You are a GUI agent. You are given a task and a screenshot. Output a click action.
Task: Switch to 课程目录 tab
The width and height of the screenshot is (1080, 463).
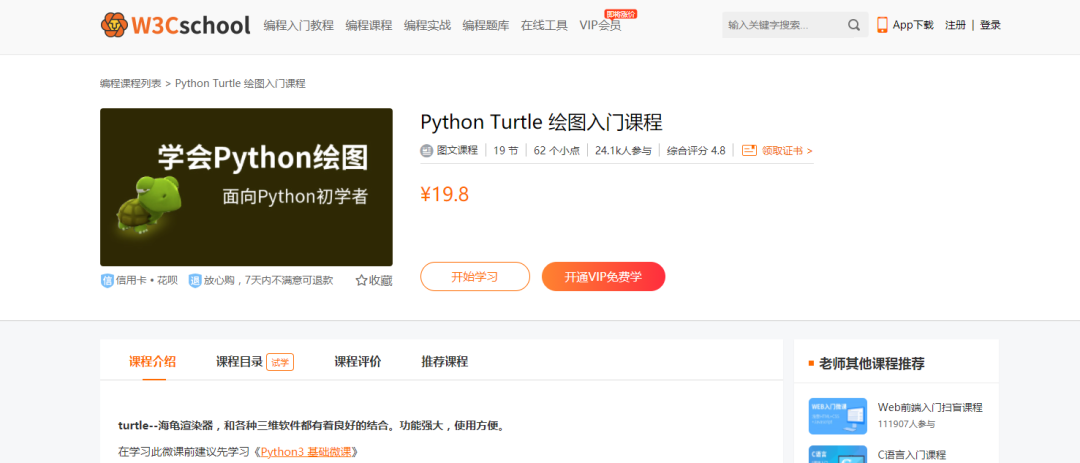coord(240,362)
